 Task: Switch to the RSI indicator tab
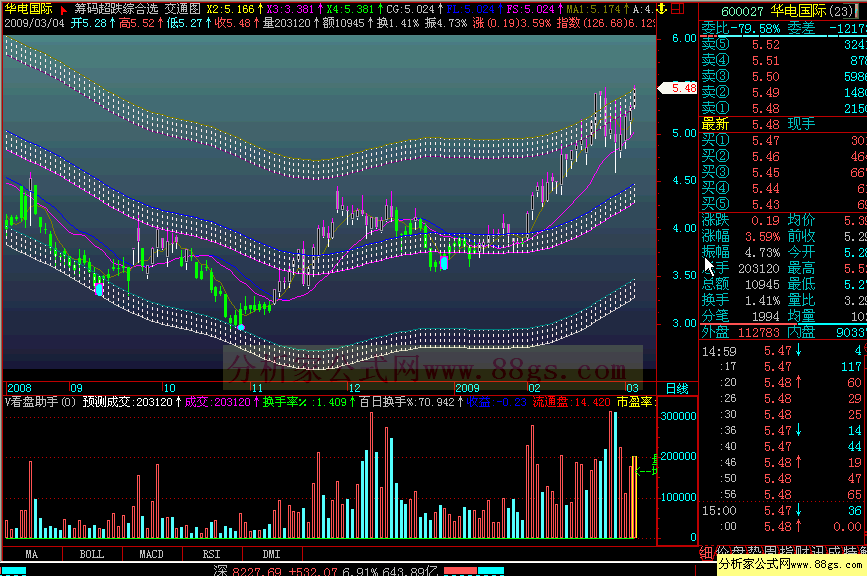(x=211, y=554)
